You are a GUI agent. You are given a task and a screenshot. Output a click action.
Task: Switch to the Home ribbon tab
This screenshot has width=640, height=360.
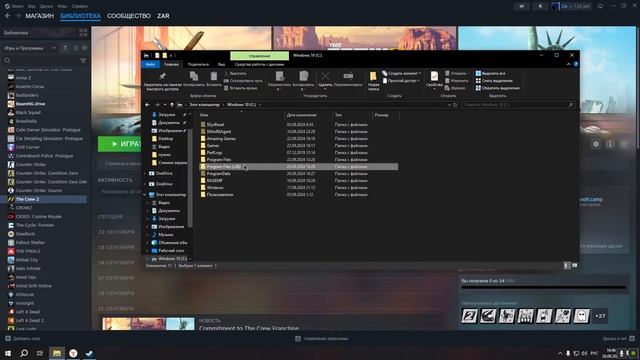171,64
